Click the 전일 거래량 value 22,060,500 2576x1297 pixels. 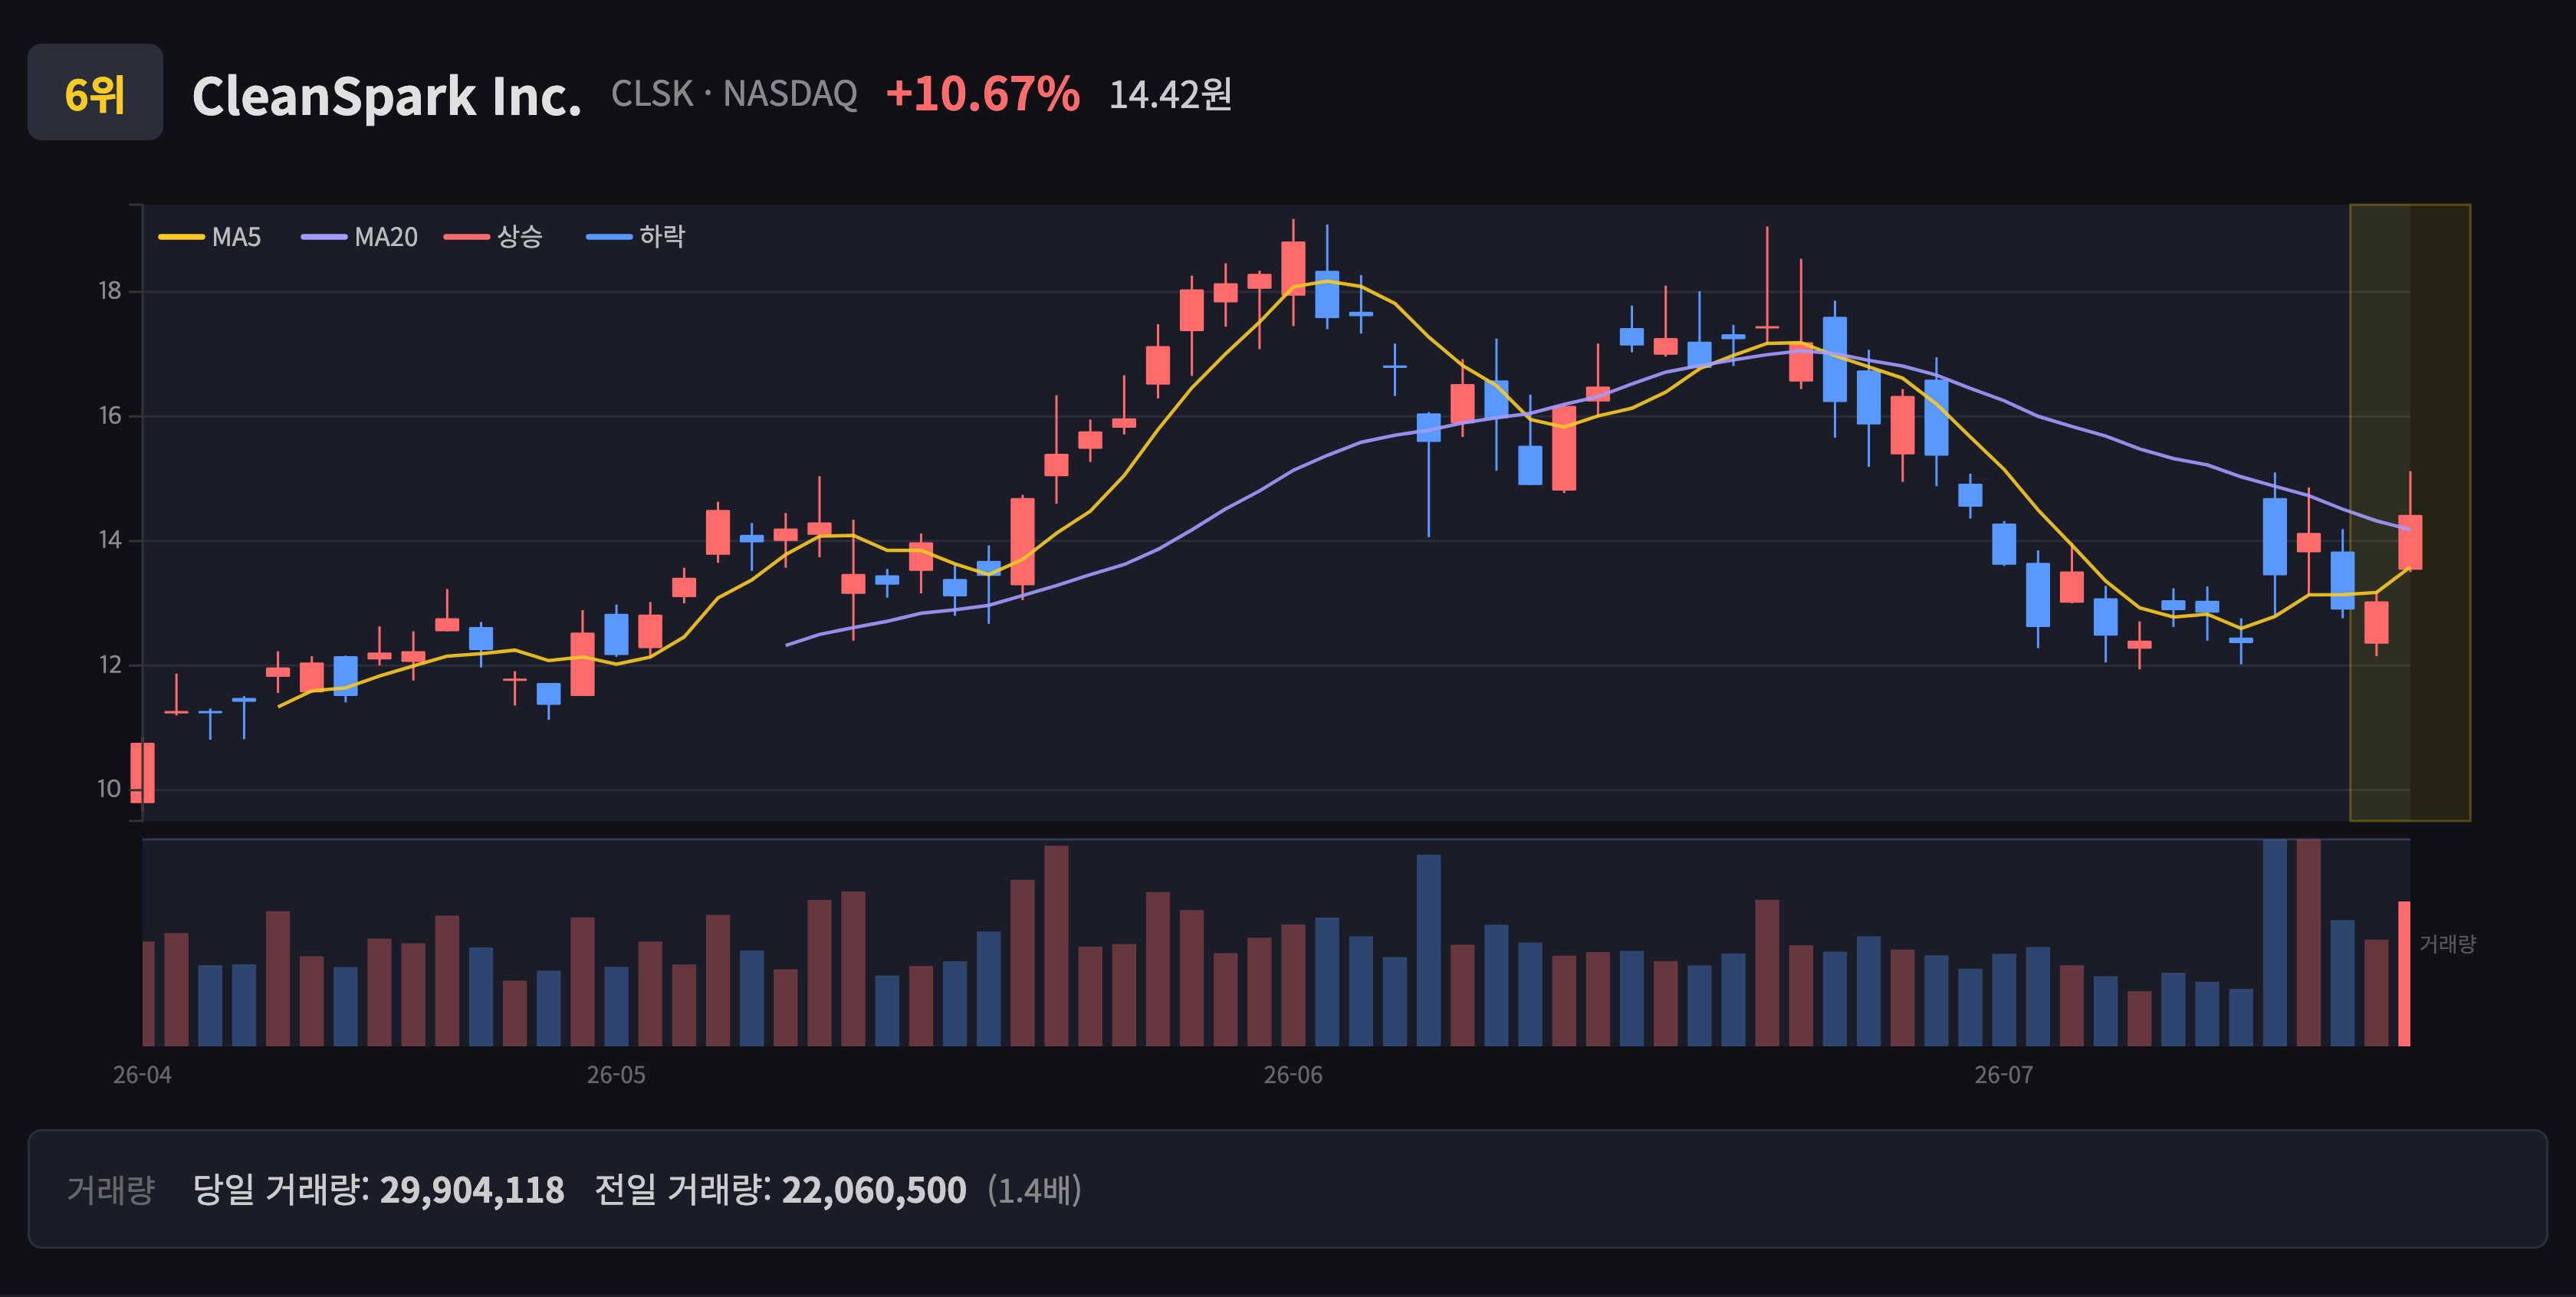tap(874, 1190)
